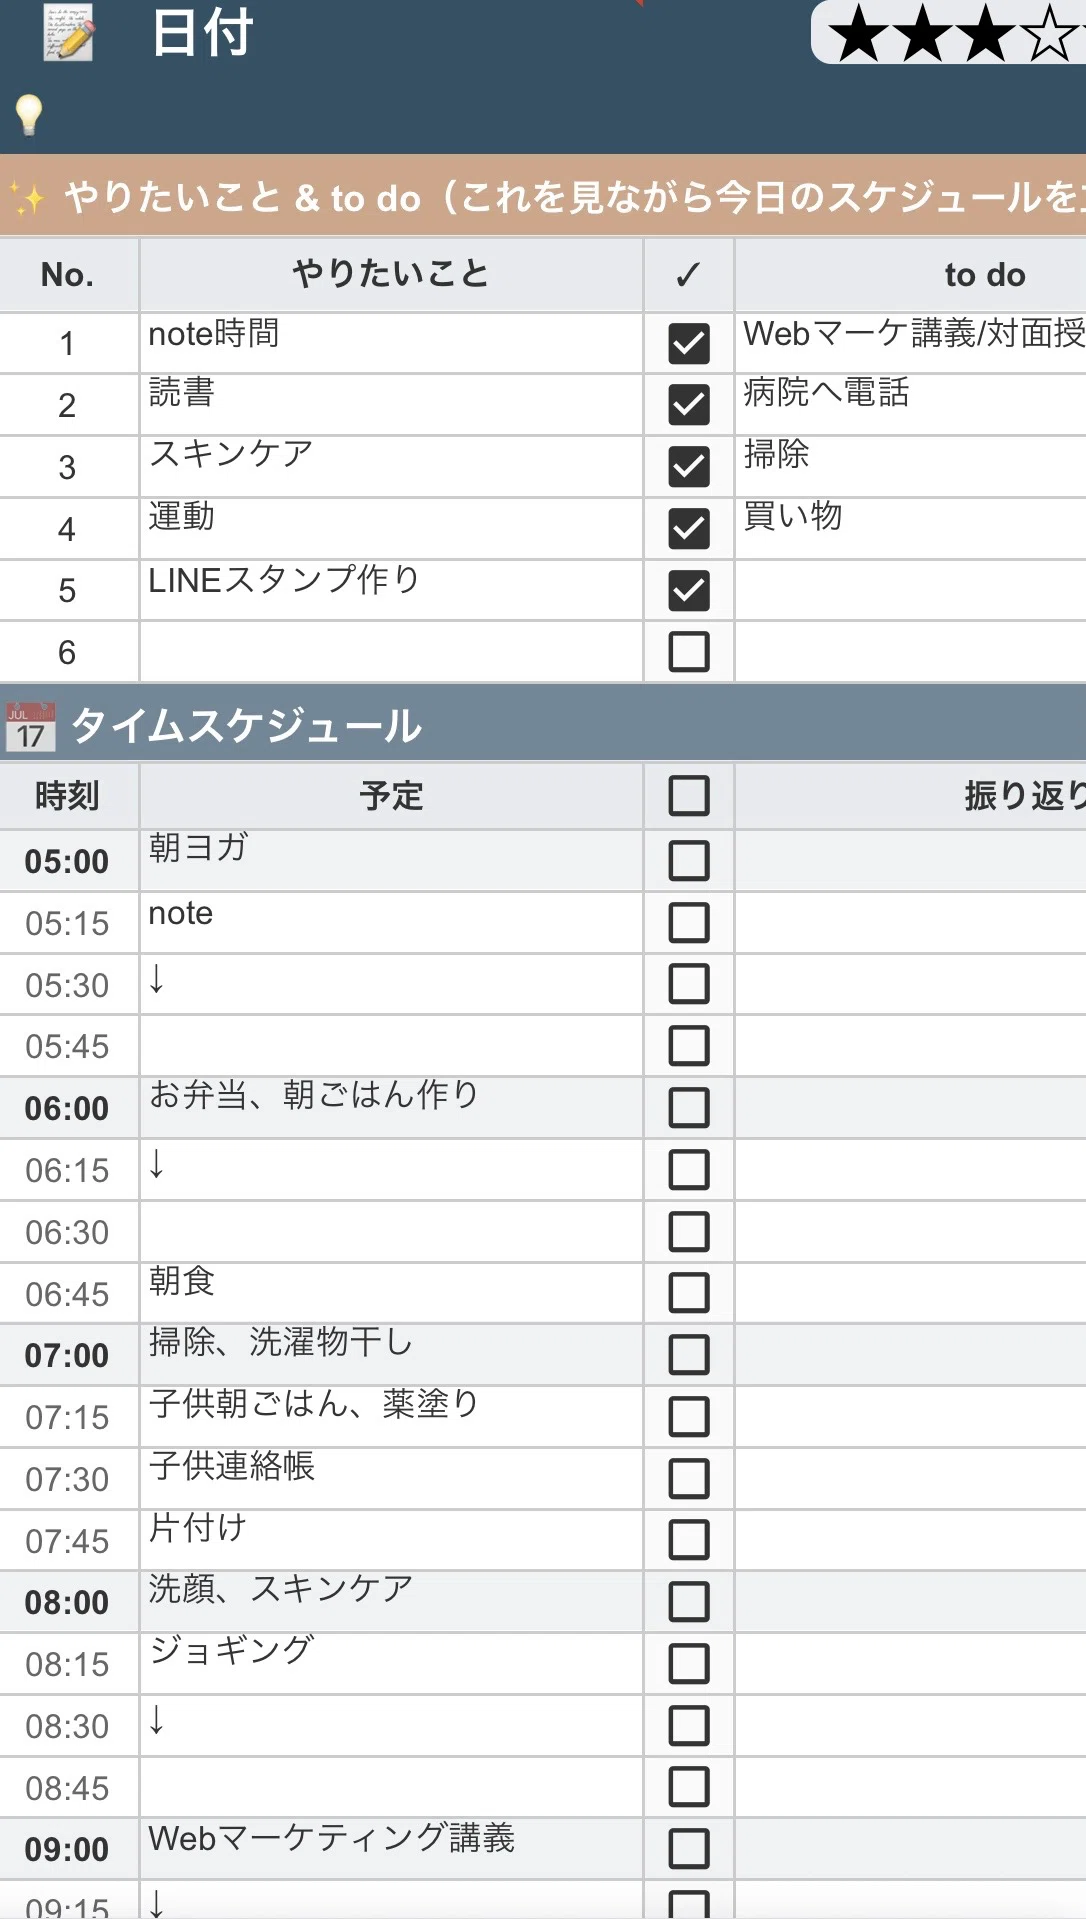Select the 病院へ電話 to-do cell
Viewport: 1086px width, 1919px height.
[911, 405]
